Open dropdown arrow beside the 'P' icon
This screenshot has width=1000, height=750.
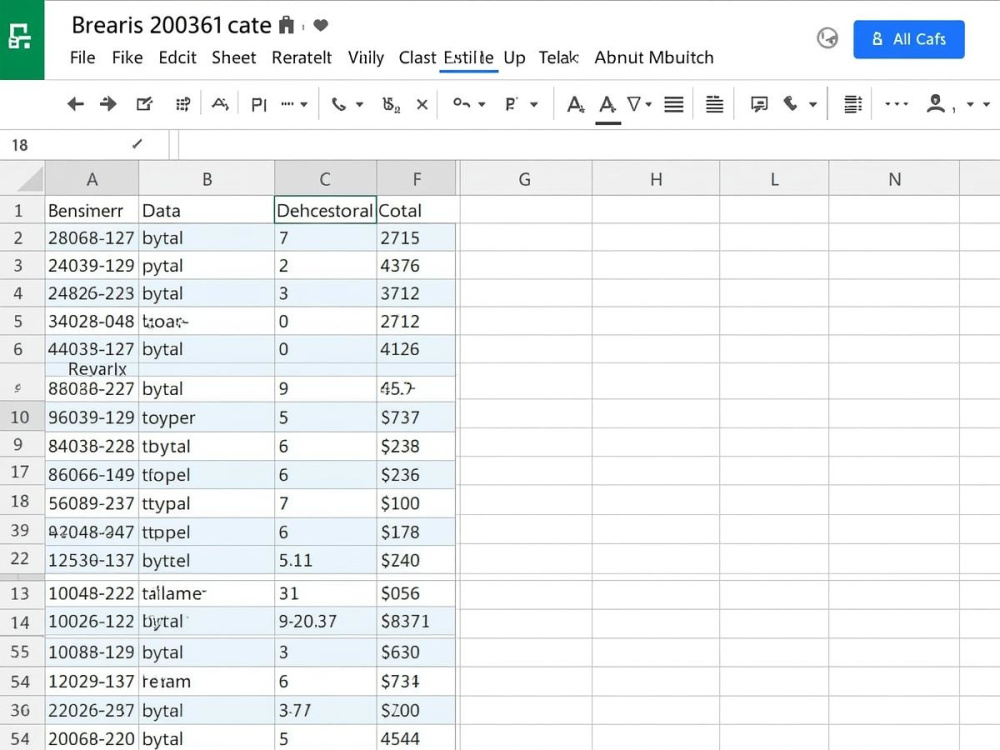534,104
